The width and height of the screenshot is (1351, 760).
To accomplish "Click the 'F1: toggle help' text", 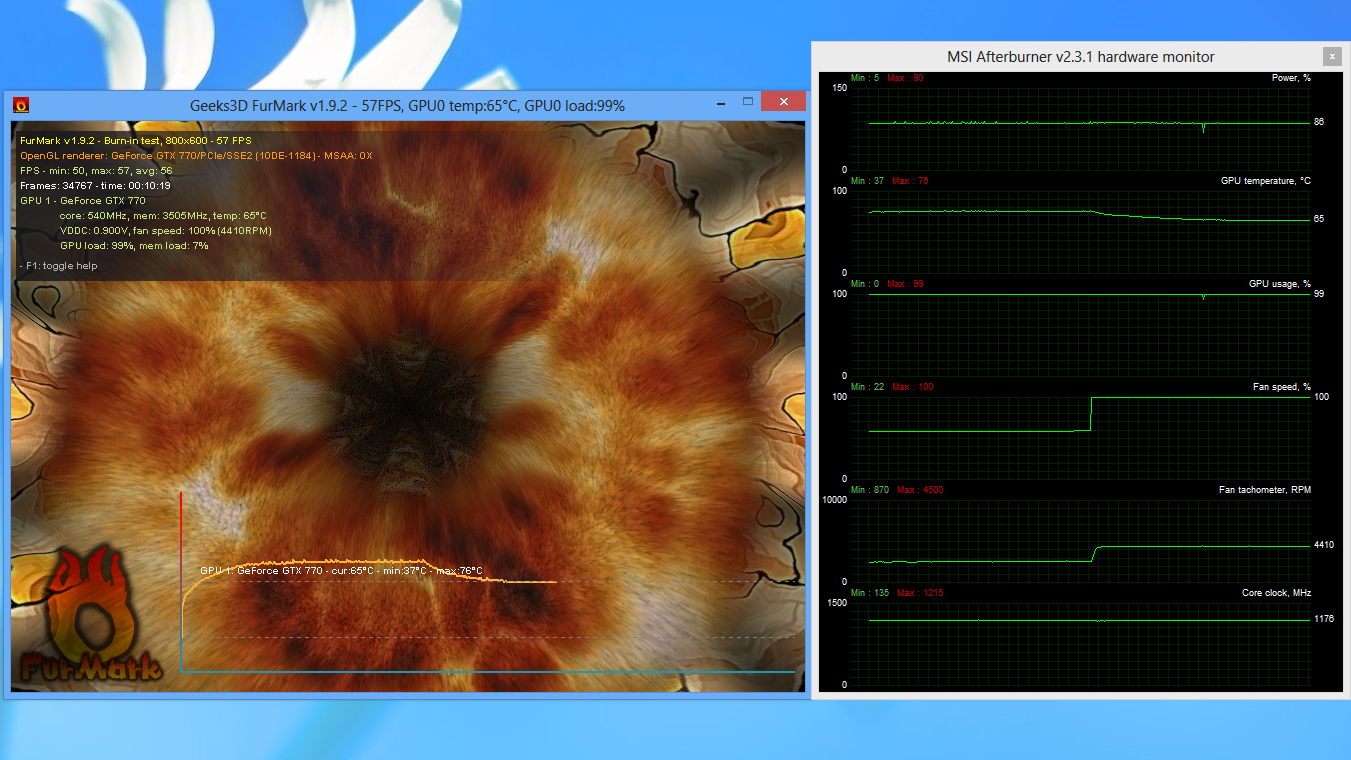I will click(58, 266).
